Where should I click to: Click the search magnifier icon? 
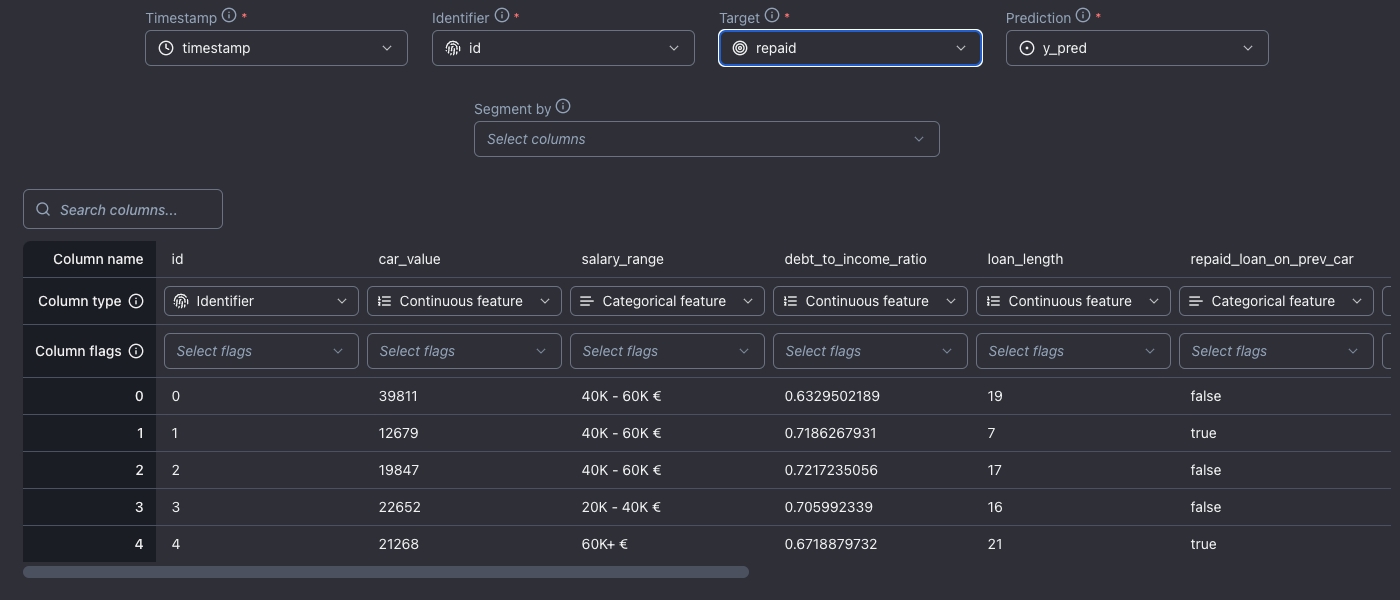click(x=43, y=210)
